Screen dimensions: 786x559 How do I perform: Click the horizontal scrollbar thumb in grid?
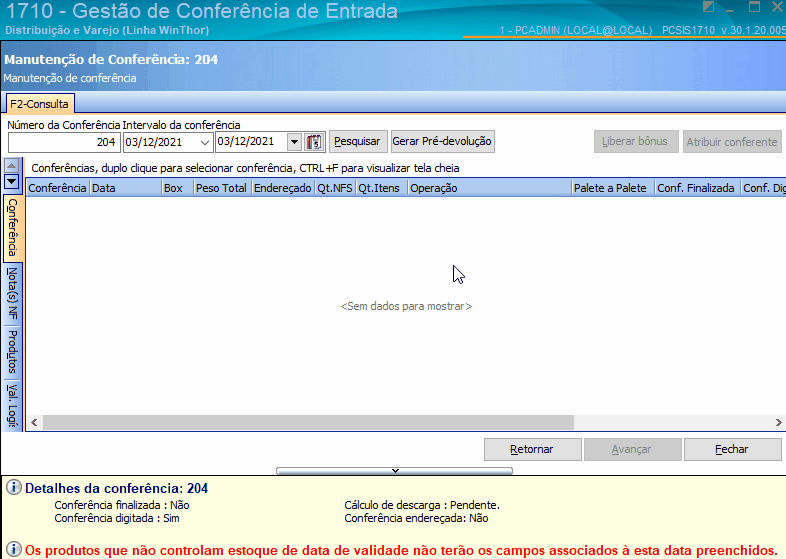308,423
